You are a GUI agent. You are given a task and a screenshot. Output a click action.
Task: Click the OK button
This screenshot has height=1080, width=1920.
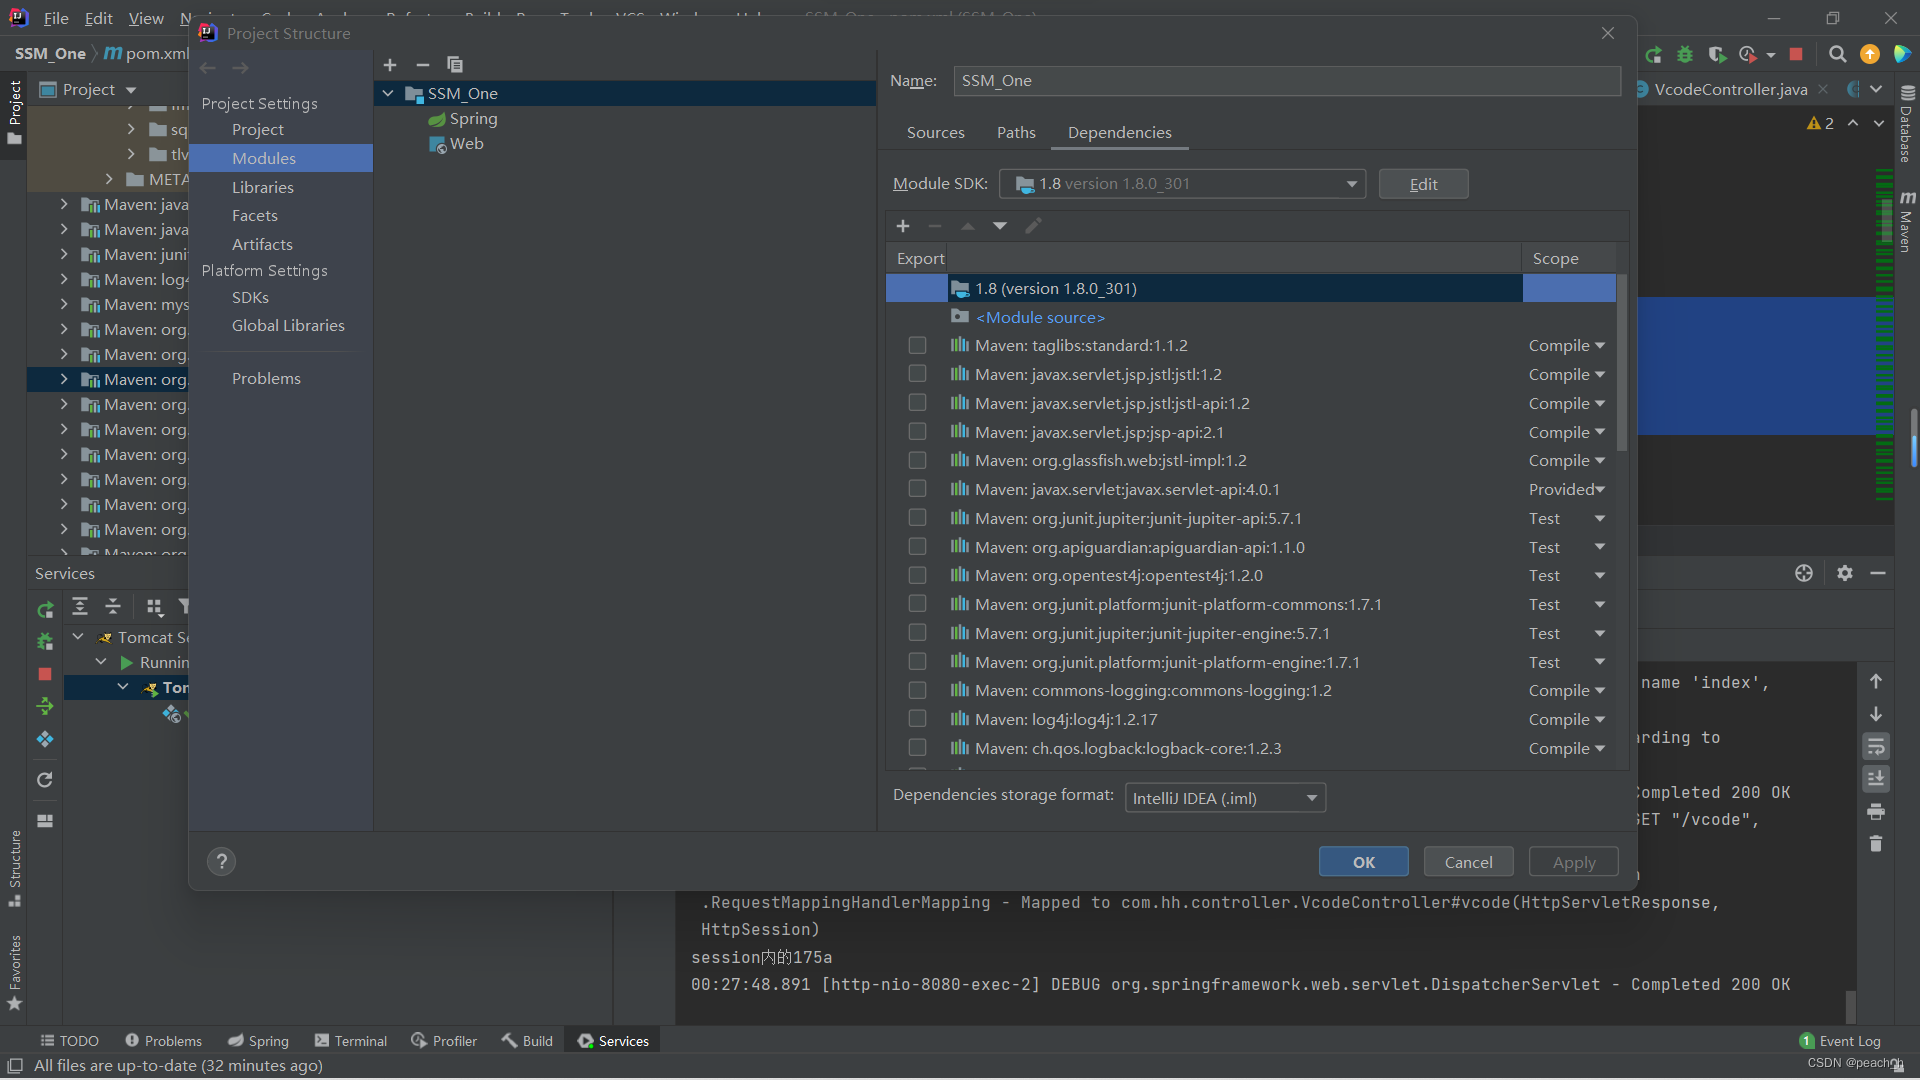[x=1364, y=862]
